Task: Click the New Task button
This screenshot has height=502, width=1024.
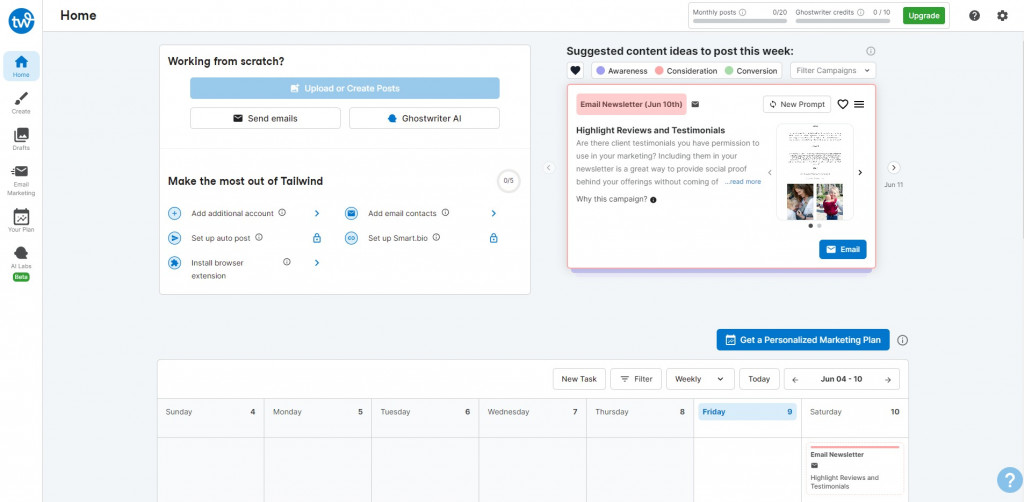Action: coord(579,379)
